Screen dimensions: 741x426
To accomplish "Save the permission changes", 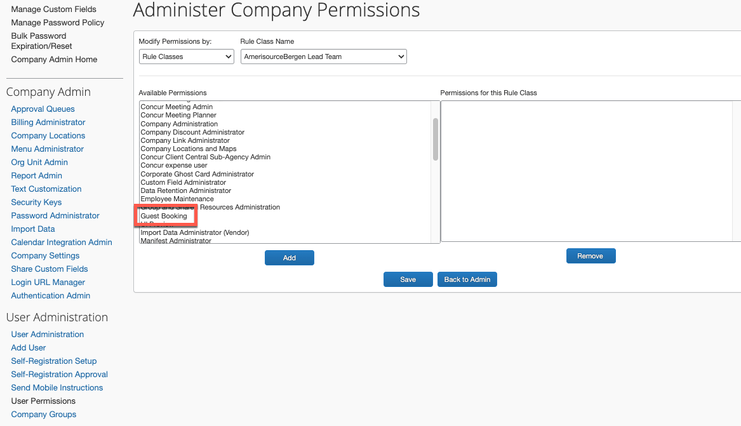I will (x=408, y=279).
